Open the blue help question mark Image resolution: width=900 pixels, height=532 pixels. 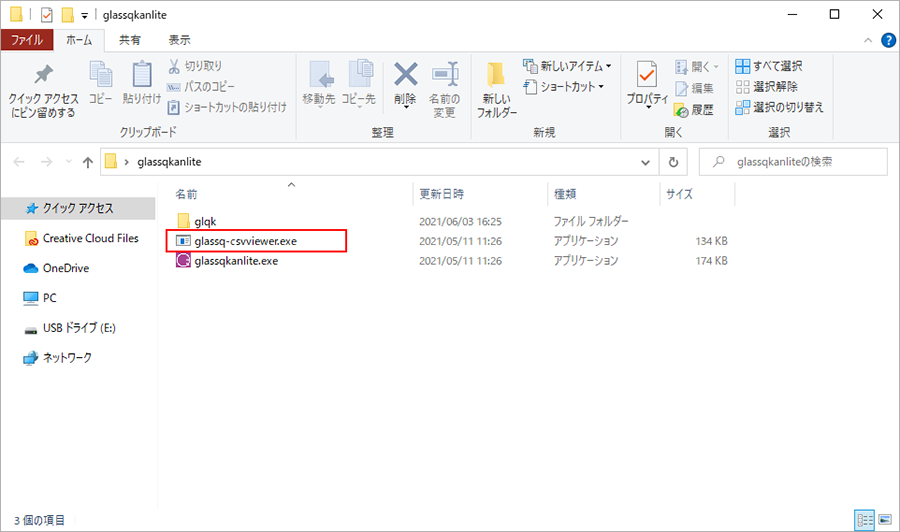pyautogui.click(x=888, y=40)
